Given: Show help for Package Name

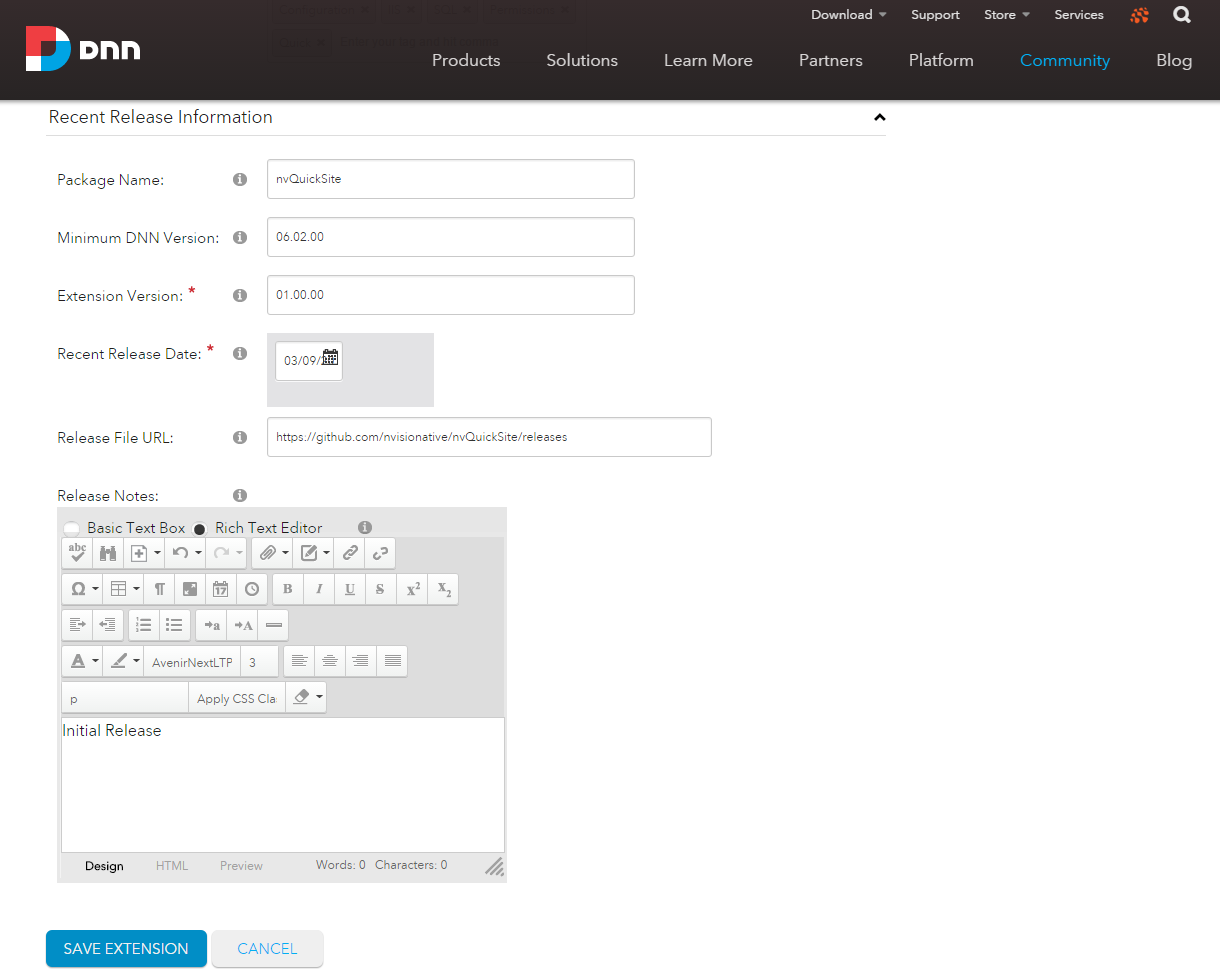Looking at the screenshot, I should (240, 180).
